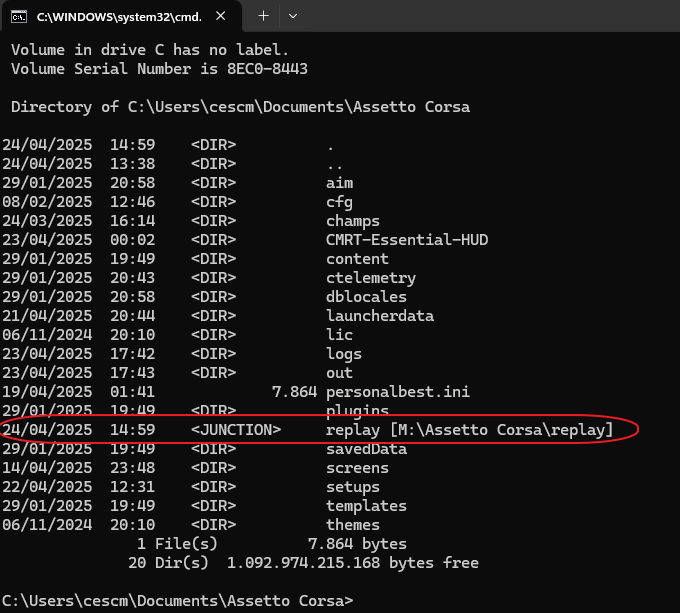Click the replay junction entry

[x=469, y=430]
